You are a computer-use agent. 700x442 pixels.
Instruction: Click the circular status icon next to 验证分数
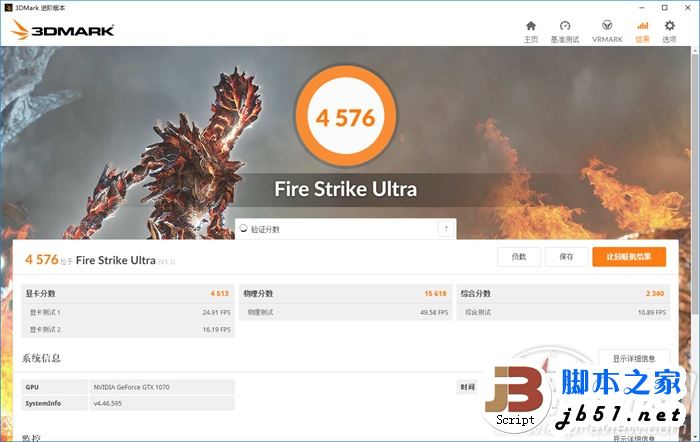tap(243, 229)
